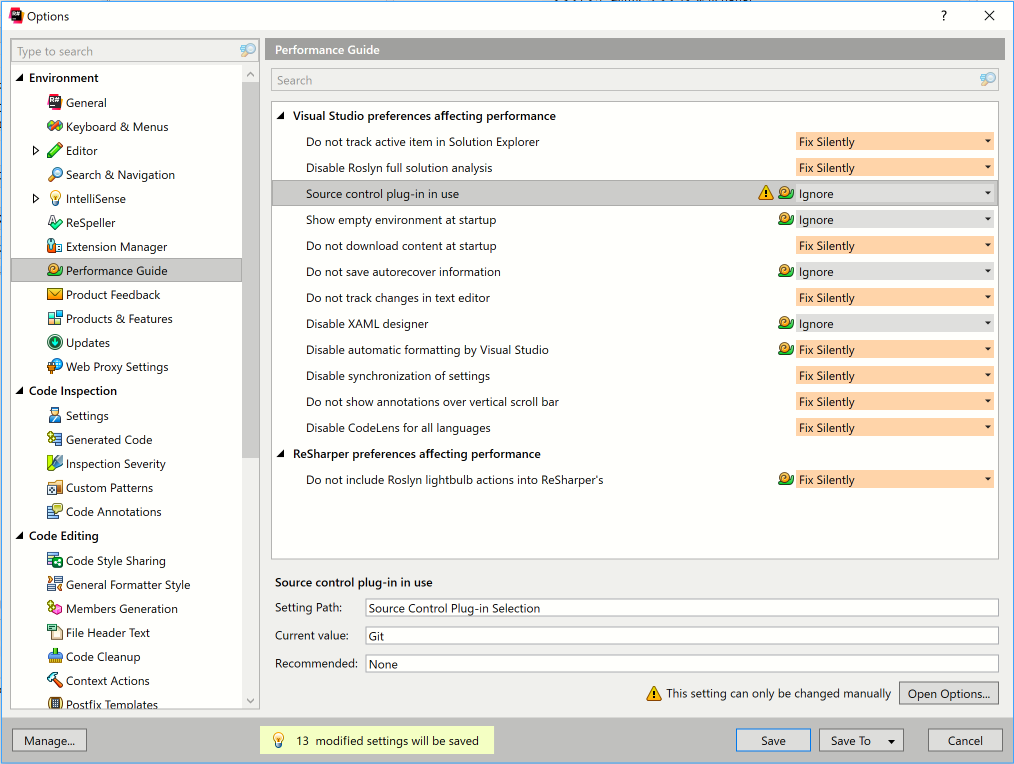The image size is (1014, 764).
Task: Click the search filter icon in Performance Guide
Action: [988, 80]
